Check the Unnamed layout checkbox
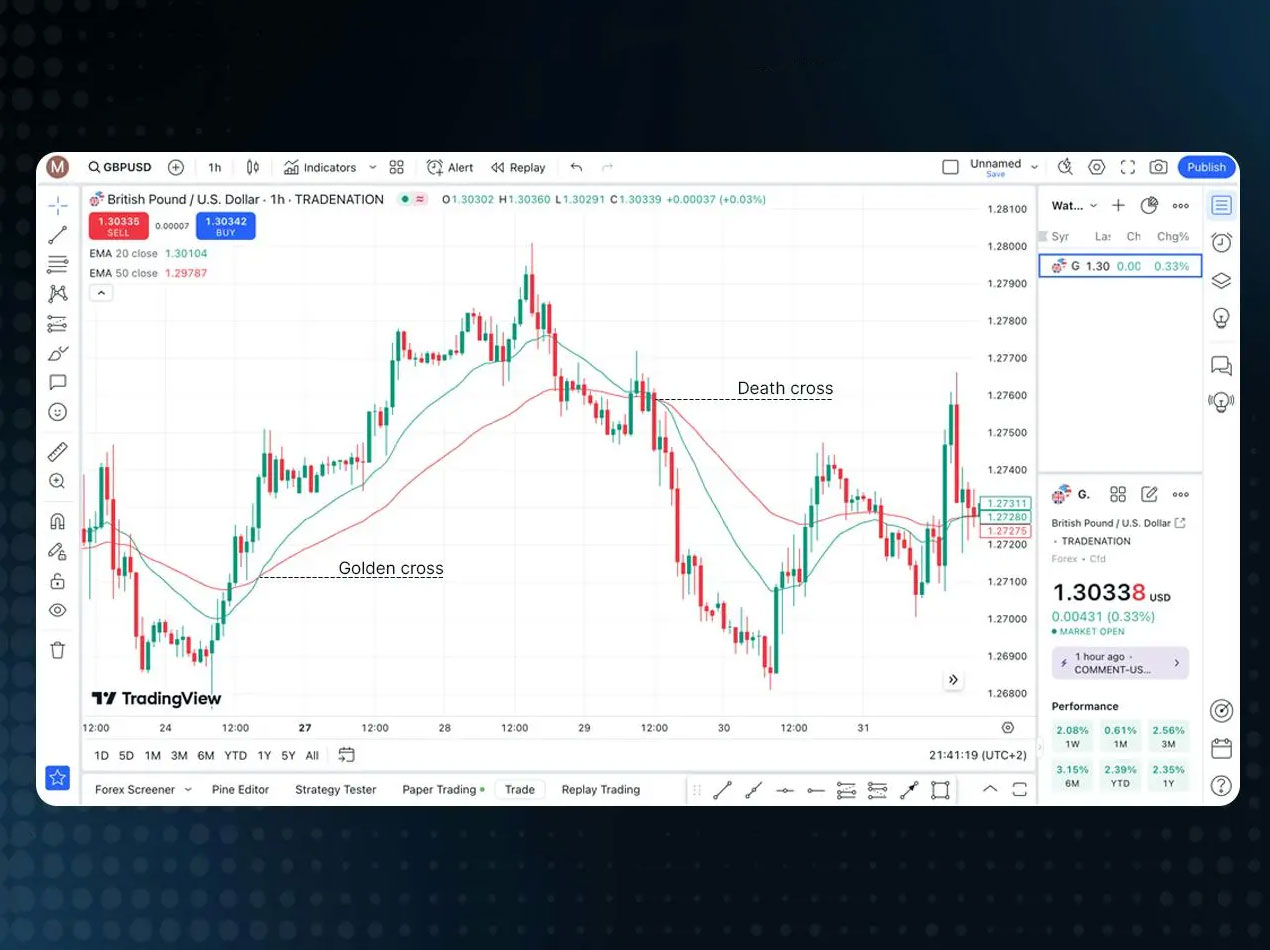This screenshot has width=1270, height=950. click(951, 167)
